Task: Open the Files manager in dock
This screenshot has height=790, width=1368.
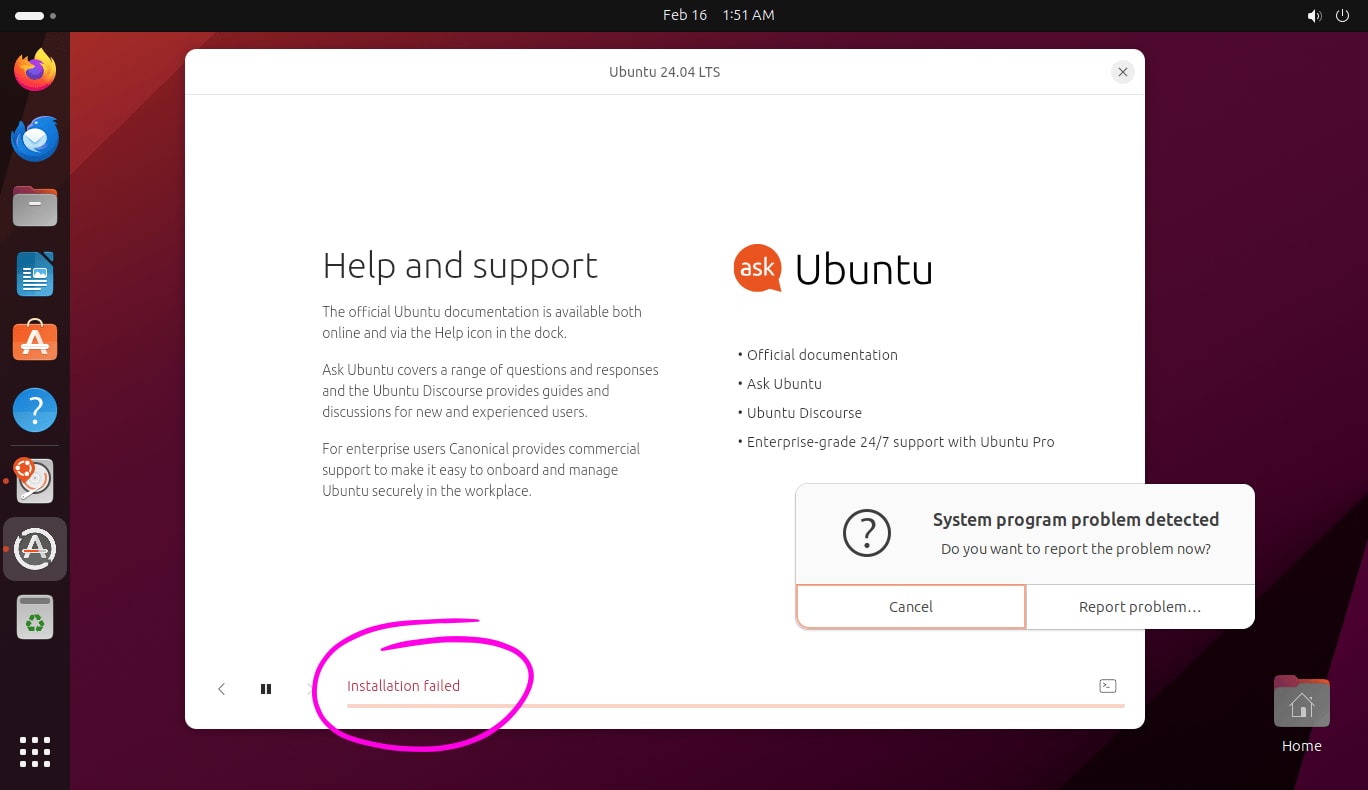Action: pyautogui.click(x=35, y=206)
